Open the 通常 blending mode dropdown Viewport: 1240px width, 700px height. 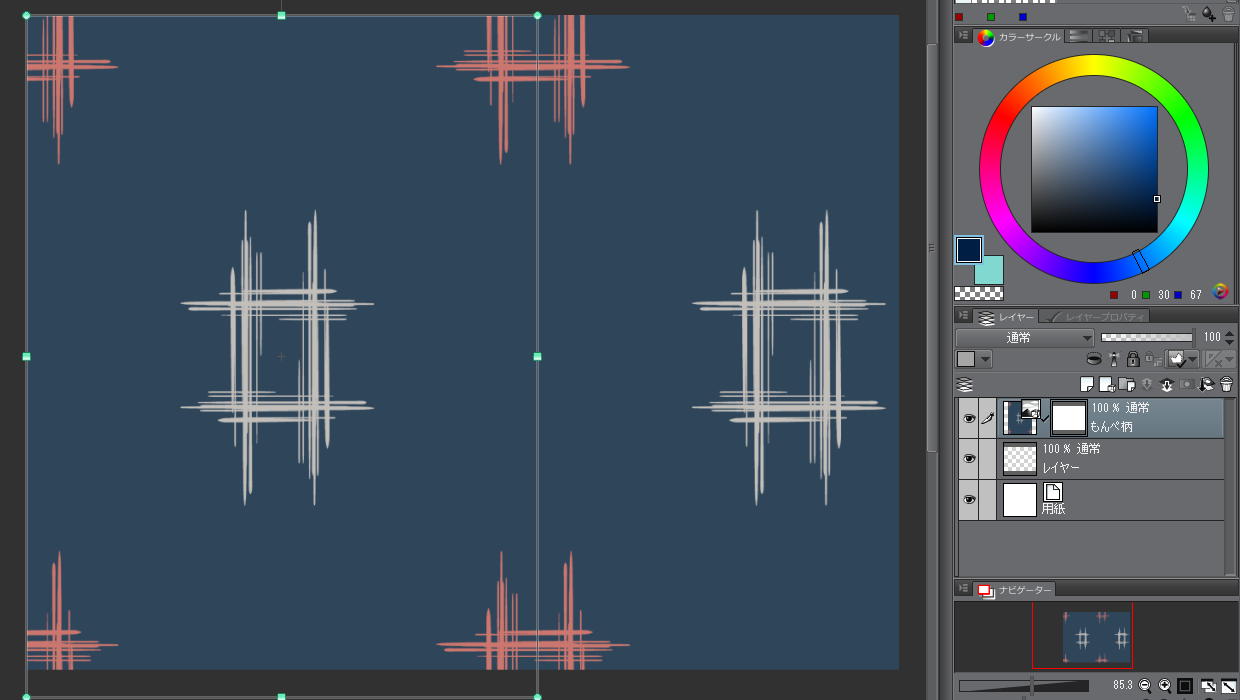tap(1024, 338)
